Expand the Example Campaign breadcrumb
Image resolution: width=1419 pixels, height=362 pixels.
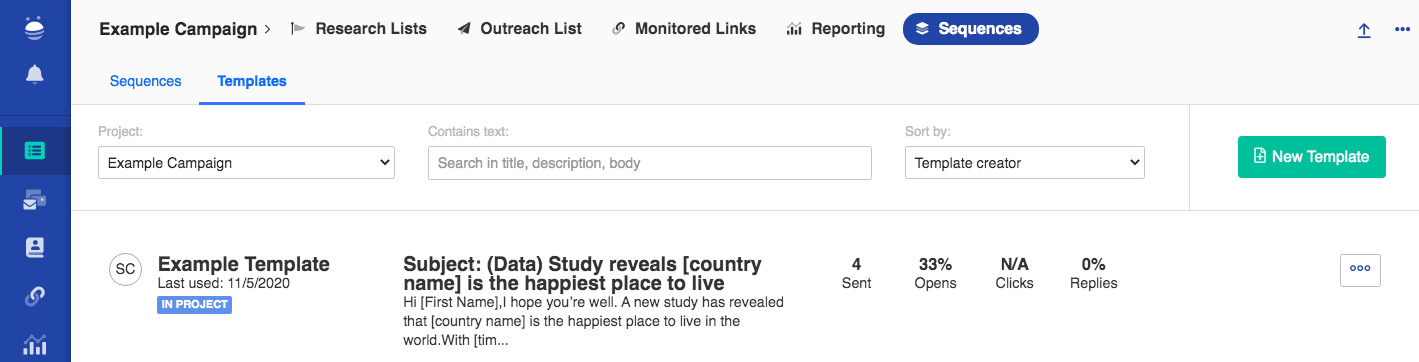185,29
